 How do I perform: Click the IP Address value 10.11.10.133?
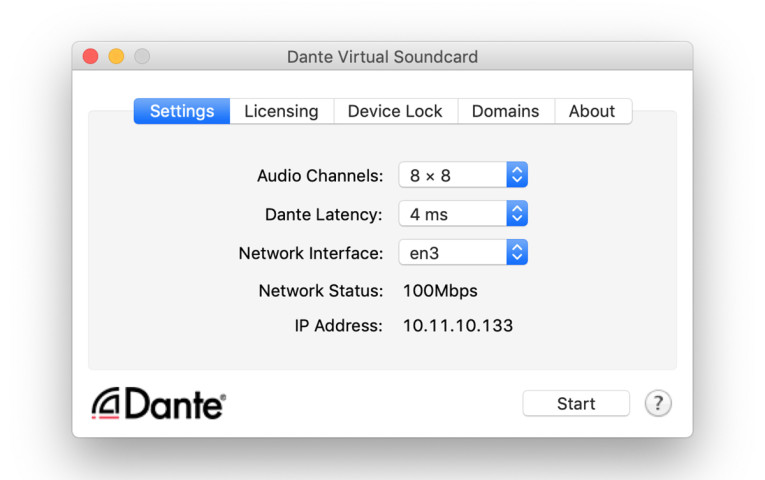(x=458, y=325)
